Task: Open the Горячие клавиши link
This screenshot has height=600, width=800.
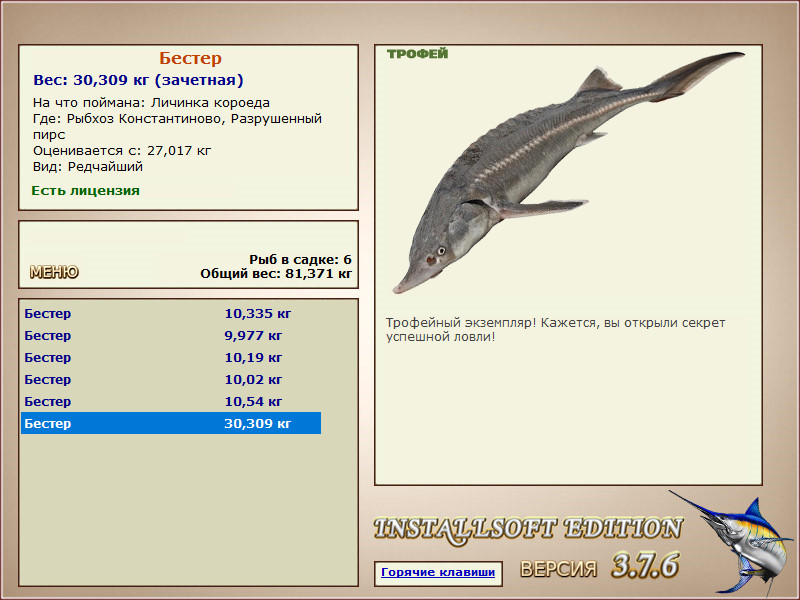Action: 438,572
